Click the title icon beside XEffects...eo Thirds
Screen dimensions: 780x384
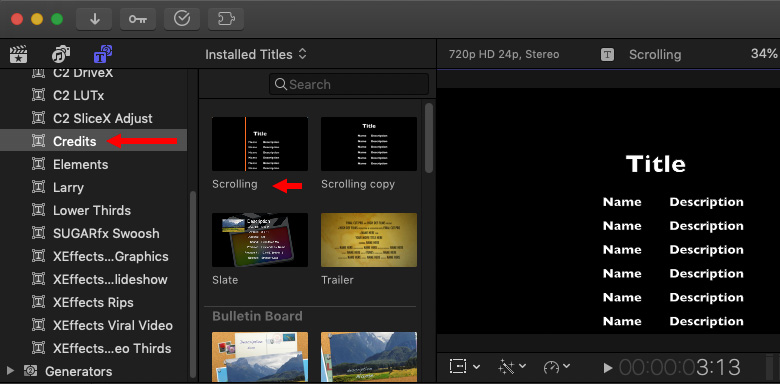click(x=38, y=348)
